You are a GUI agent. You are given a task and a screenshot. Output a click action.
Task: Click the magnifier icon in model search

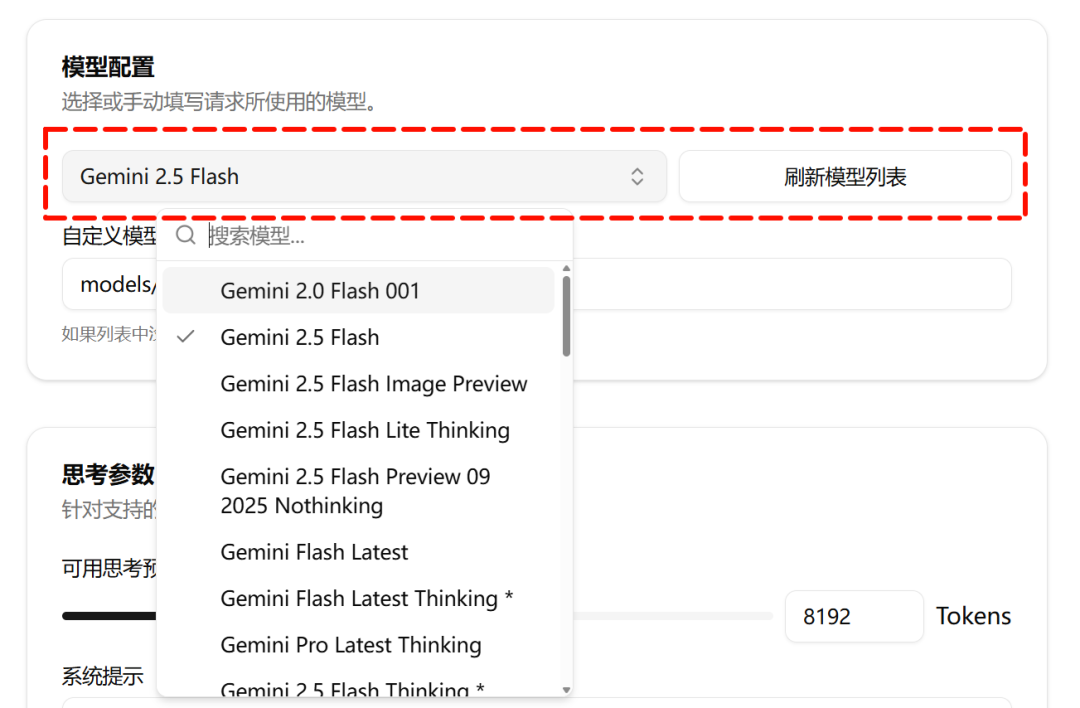pyautogui.click(x=185, y=235)
